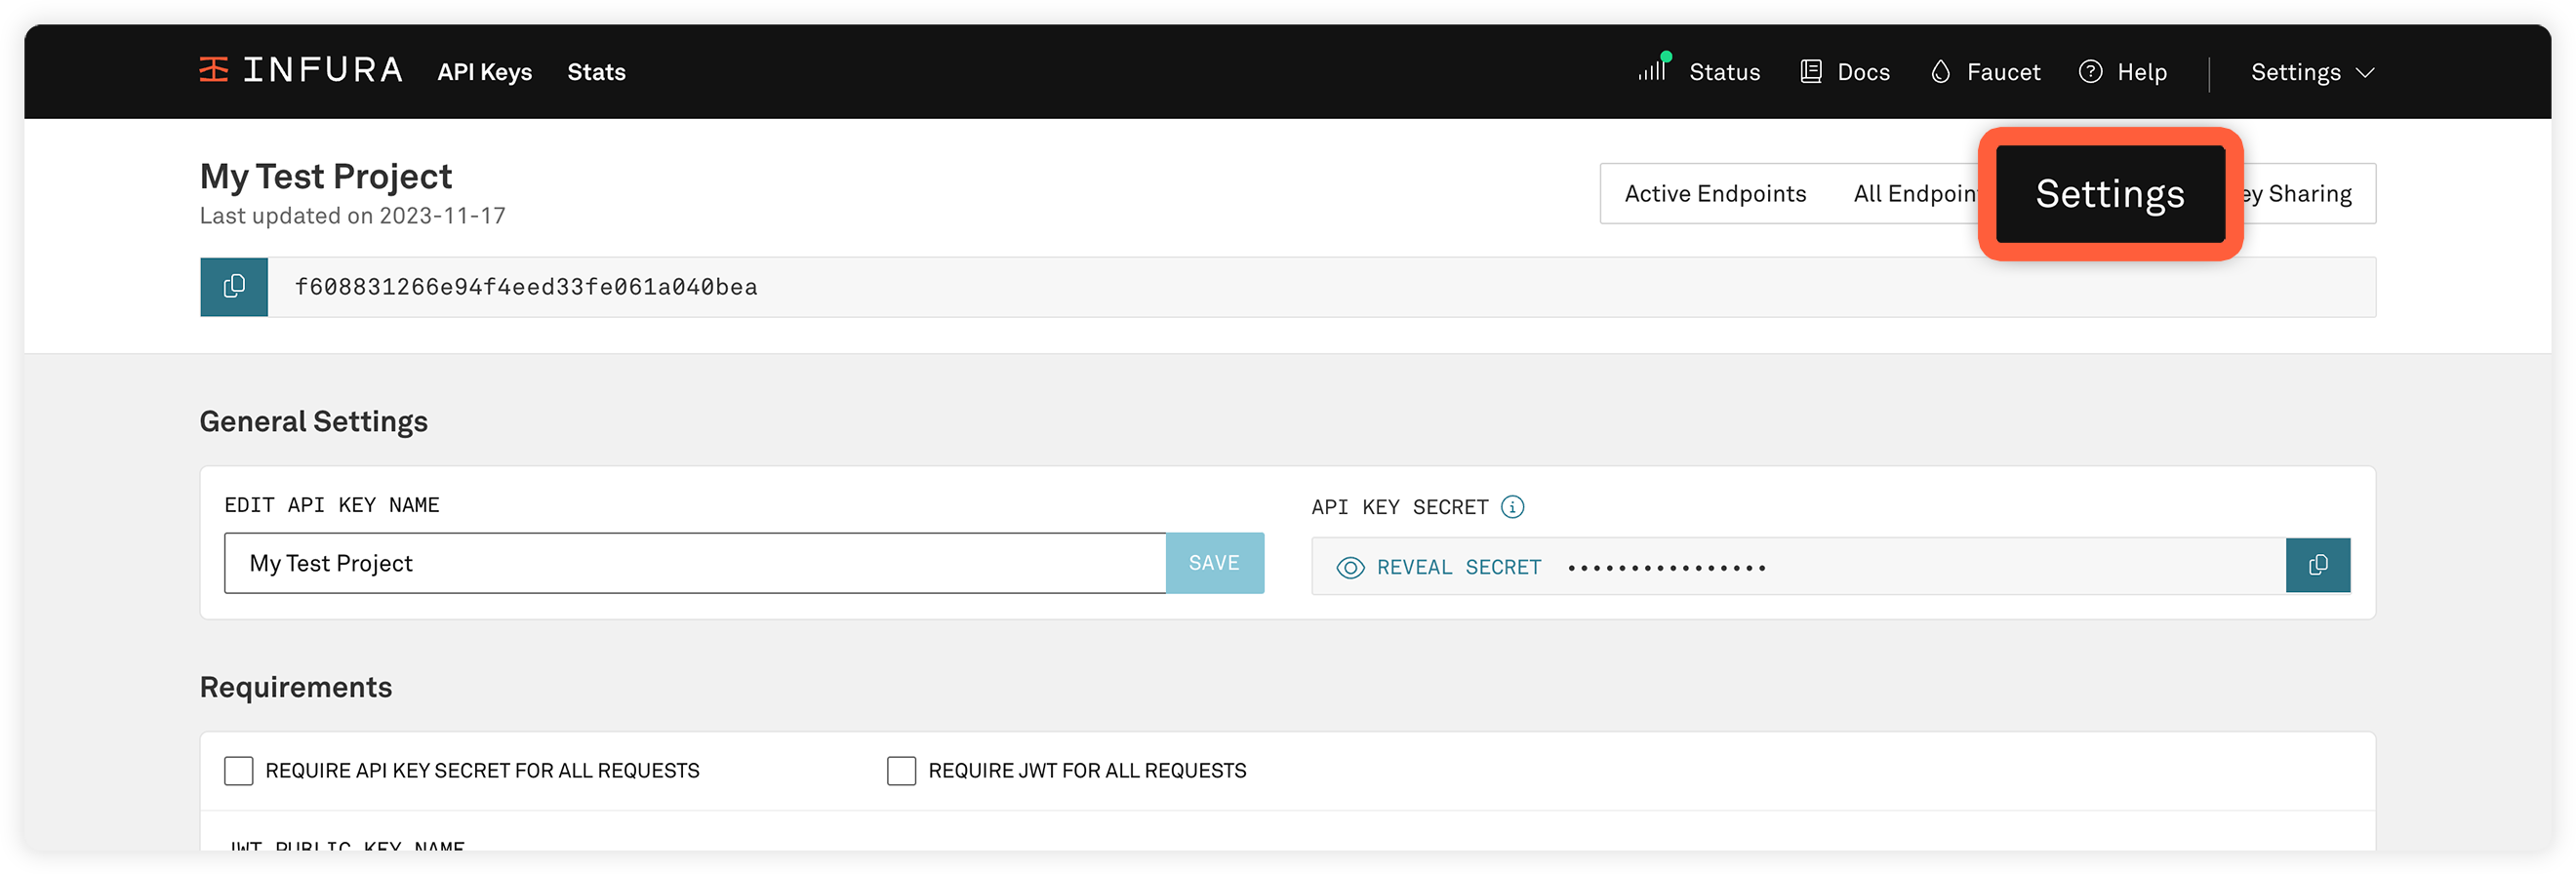Viewport: 2576px width, 874px height.
Task: Open the Help link
Action: point(2141,72)
